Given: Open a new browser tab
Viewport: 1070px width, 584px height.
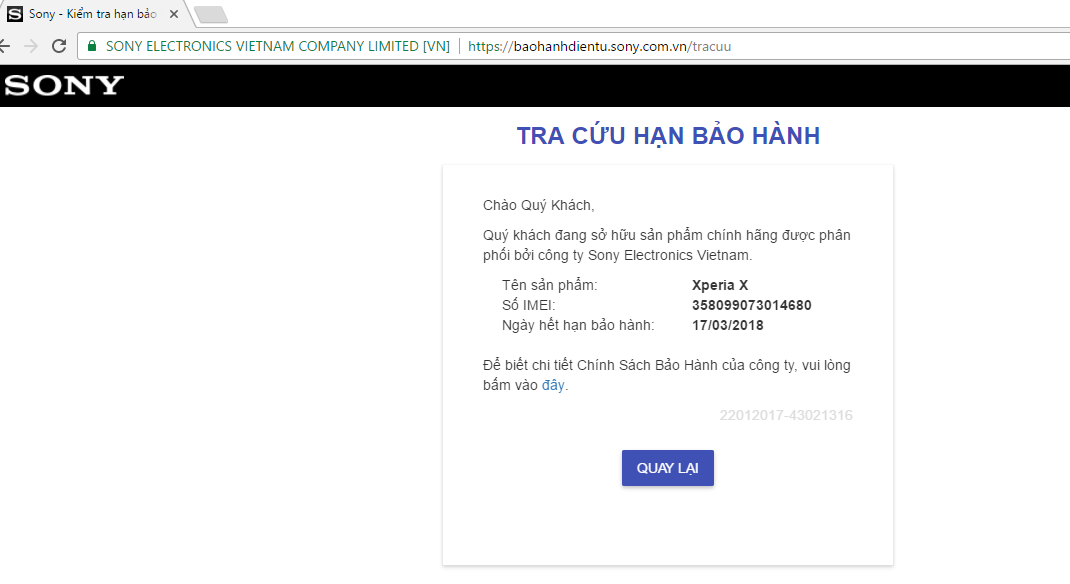Looking at the screenshot, I should click(211, 14).
